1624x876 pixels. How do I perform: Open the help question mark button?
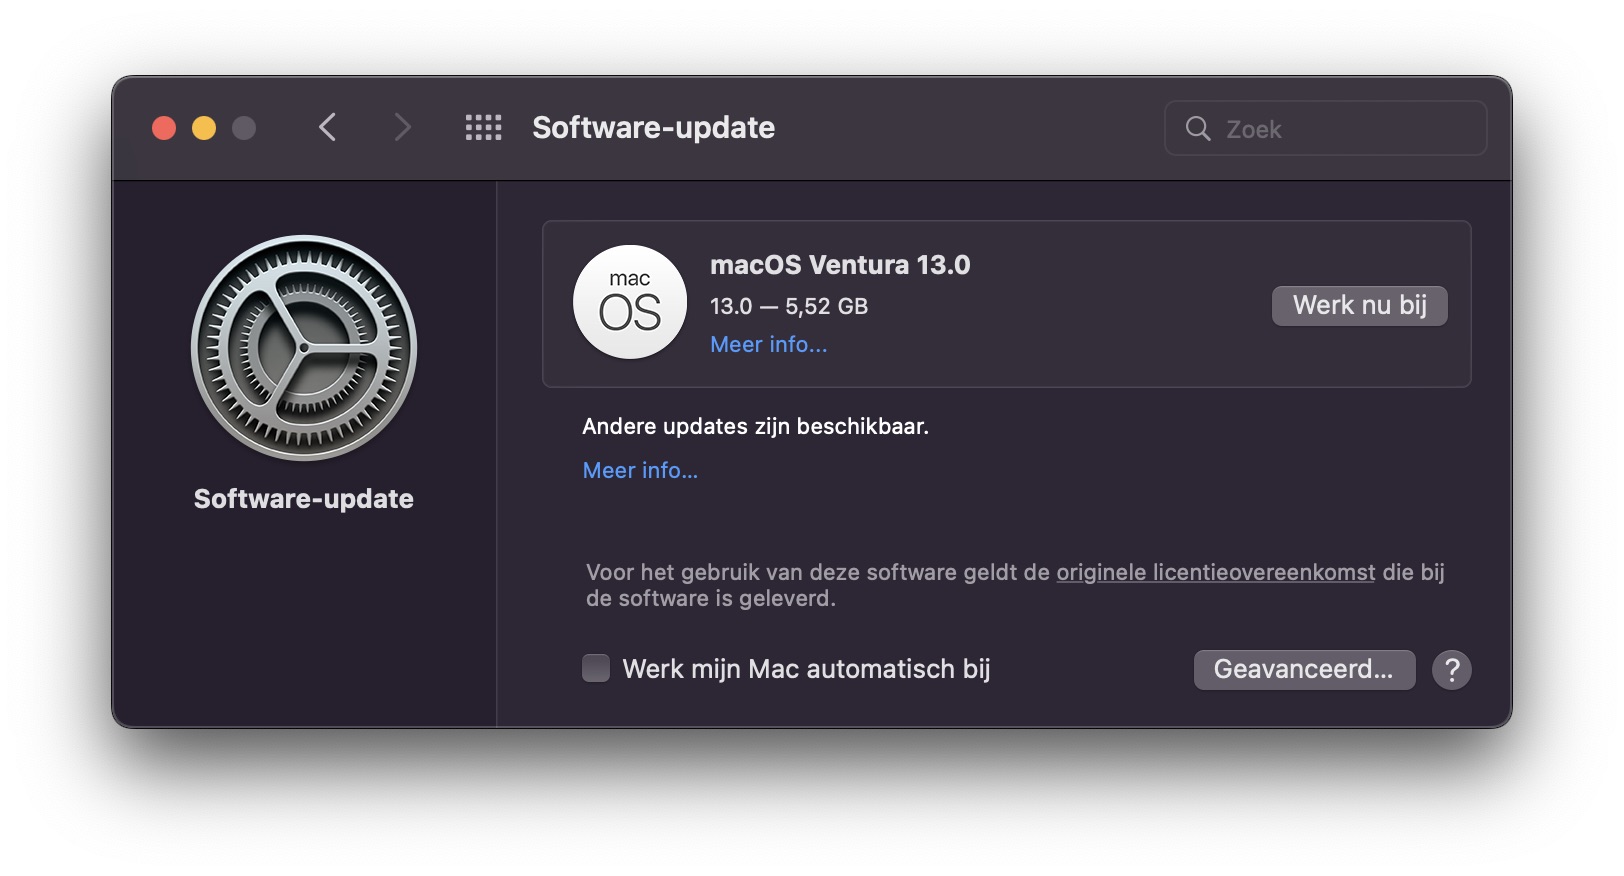pos(1452,670)
